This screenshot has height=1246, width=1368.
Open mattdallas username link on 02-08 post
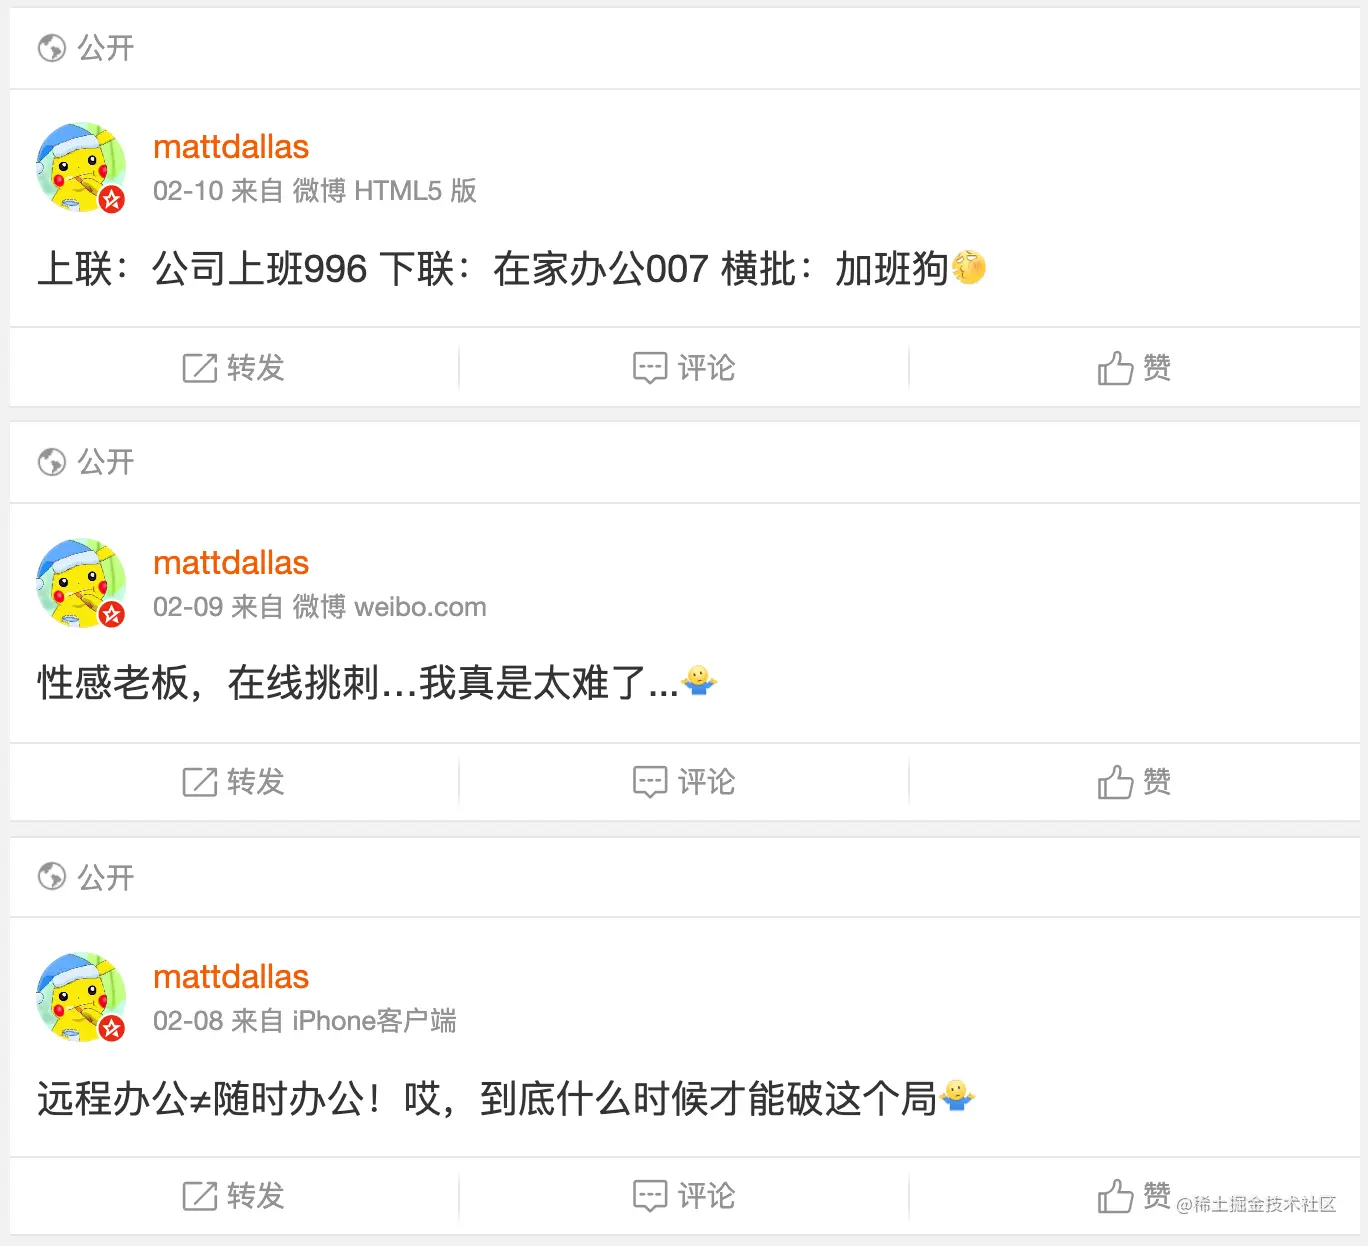pyautogui.click(x=231, y=977)
